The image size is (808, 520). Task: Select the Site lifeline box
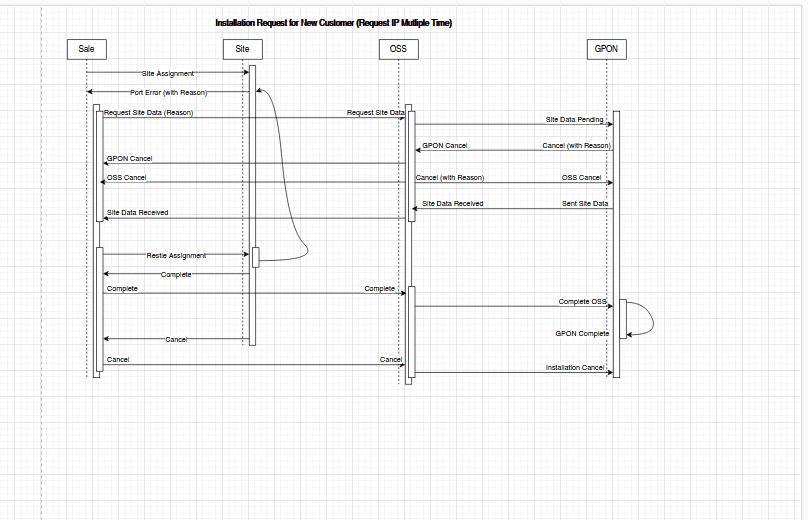point(243,49)
